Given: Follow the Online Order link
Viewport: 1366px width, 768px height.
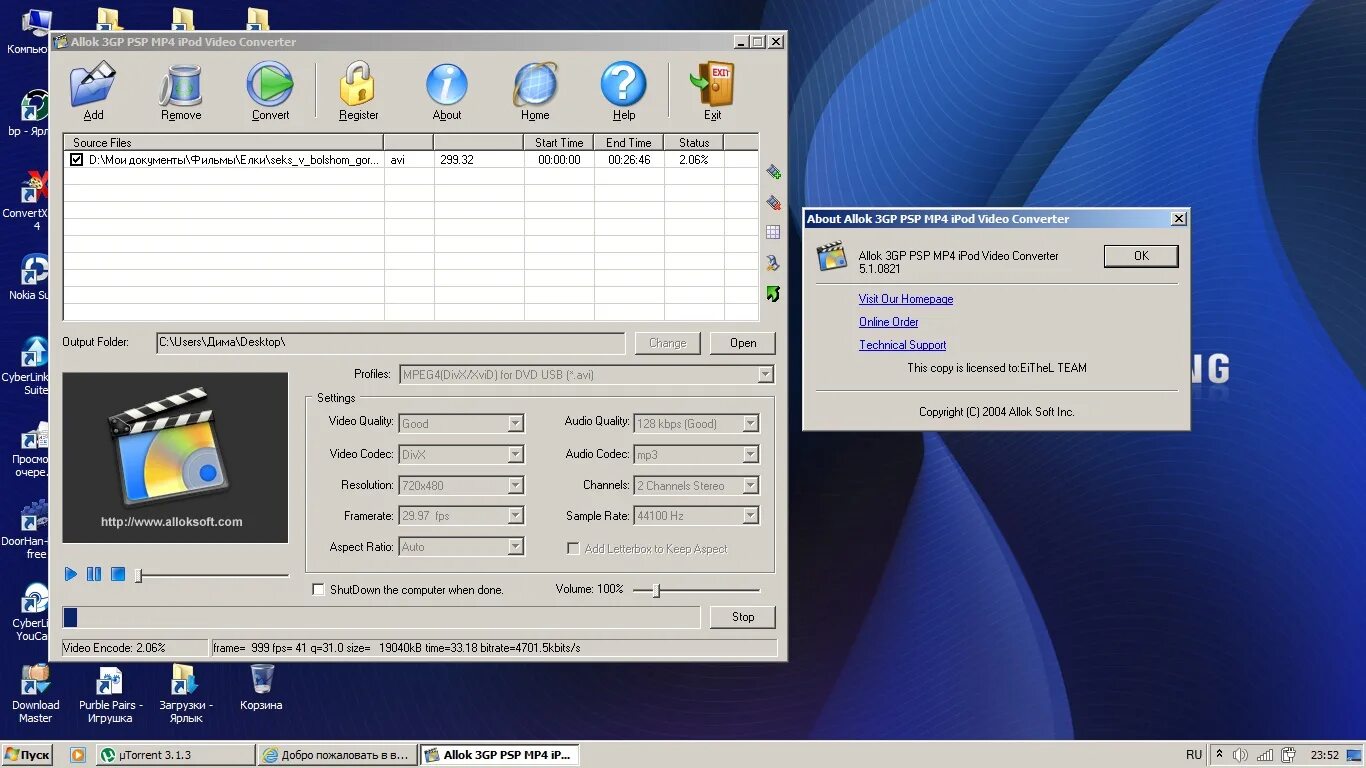Looking at the screenshot, I should tap(888, 322).
